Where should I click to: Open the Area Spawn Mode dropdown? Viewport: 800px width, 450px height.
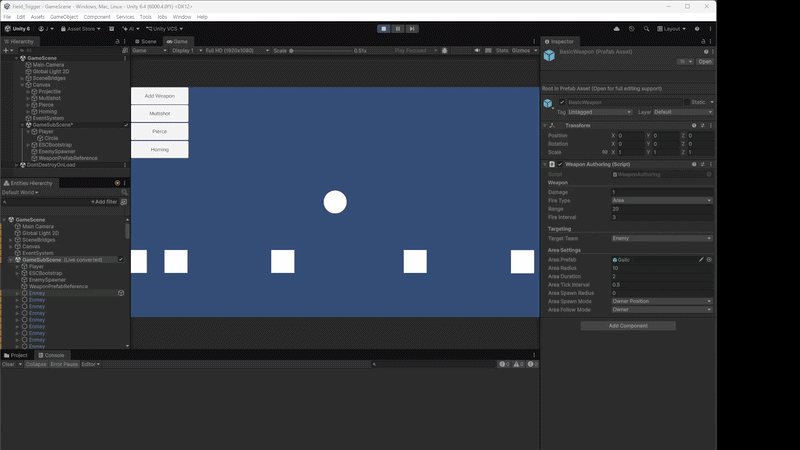[x=662, y=302]
